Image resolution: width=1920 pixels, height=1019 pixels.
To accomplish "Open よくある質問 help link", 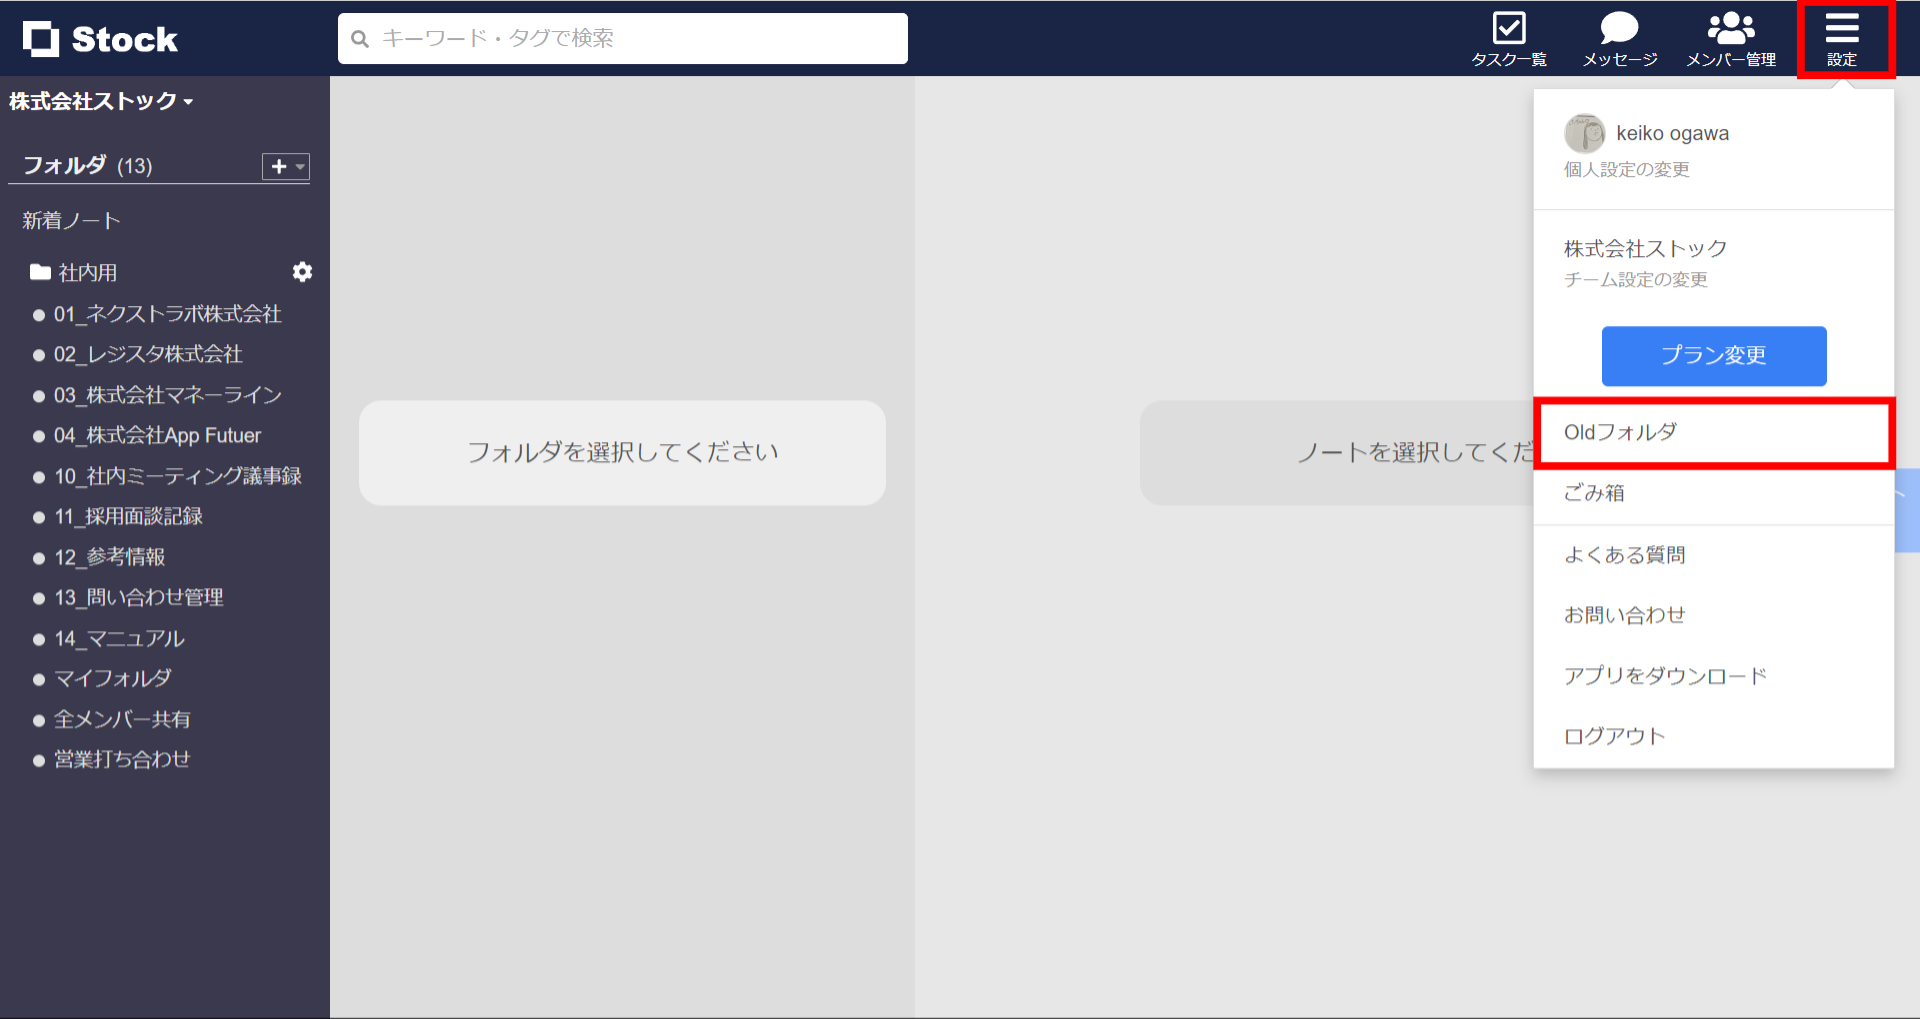I will (1624, 554).
